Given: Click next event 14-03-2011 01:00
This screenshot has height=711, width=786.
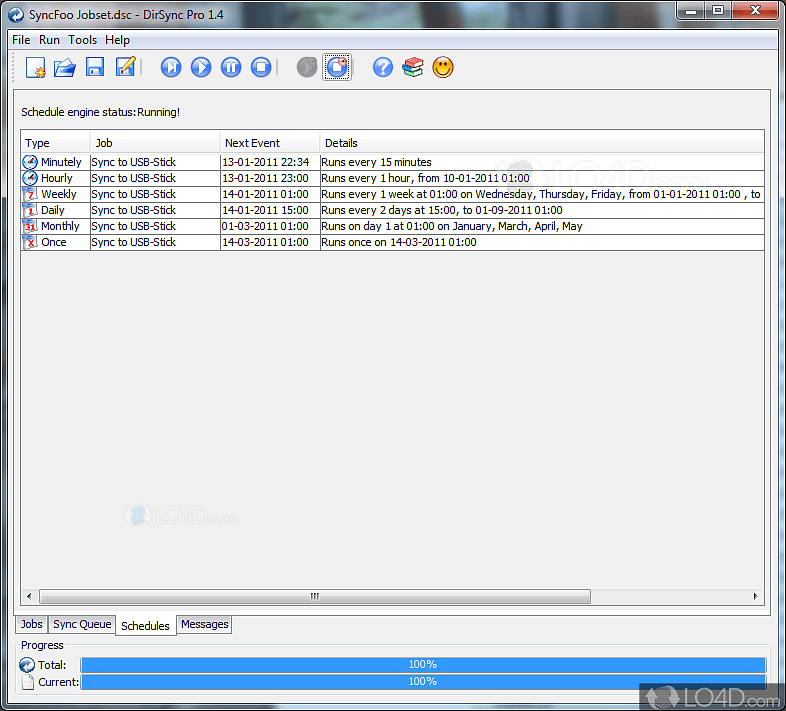Looking at the screenshot, I should tap(270, 242).
